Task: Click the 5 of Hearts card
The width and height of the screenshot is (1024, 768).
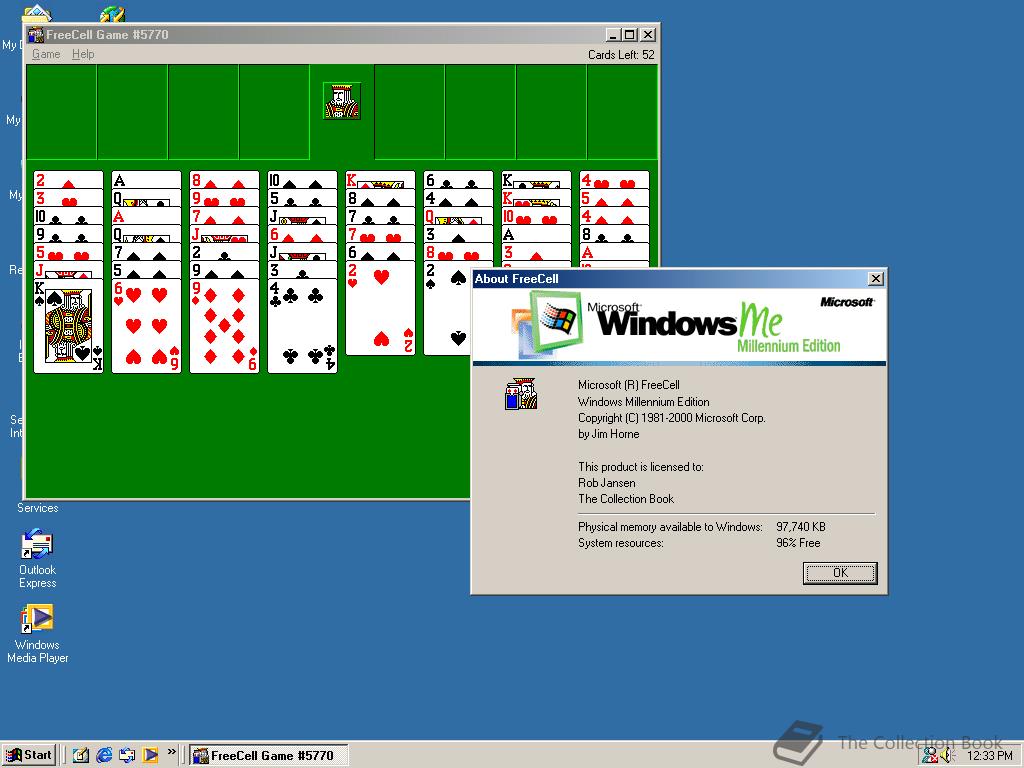Action: (x=68, y=252)
